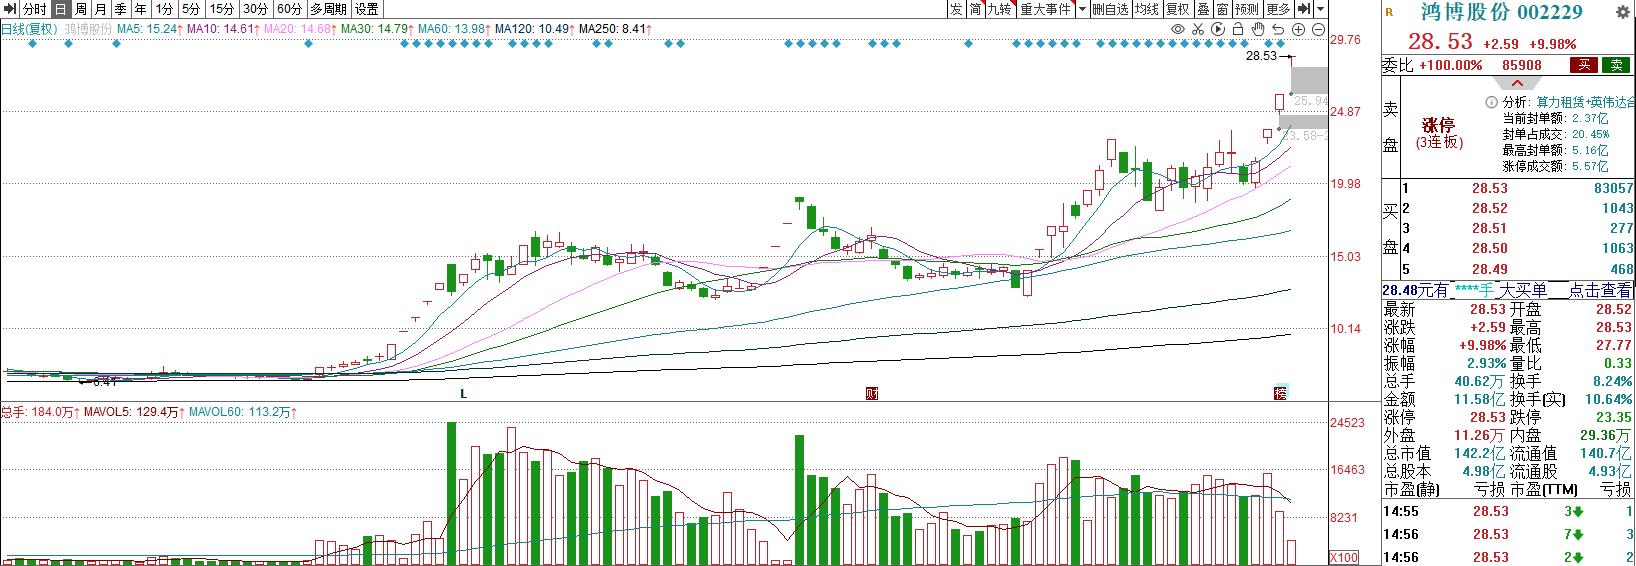Screen dimensions: 1636x566
Task: Open the 算力租赁+英伟达 analysis link
Action: [x=1586, y=102]
